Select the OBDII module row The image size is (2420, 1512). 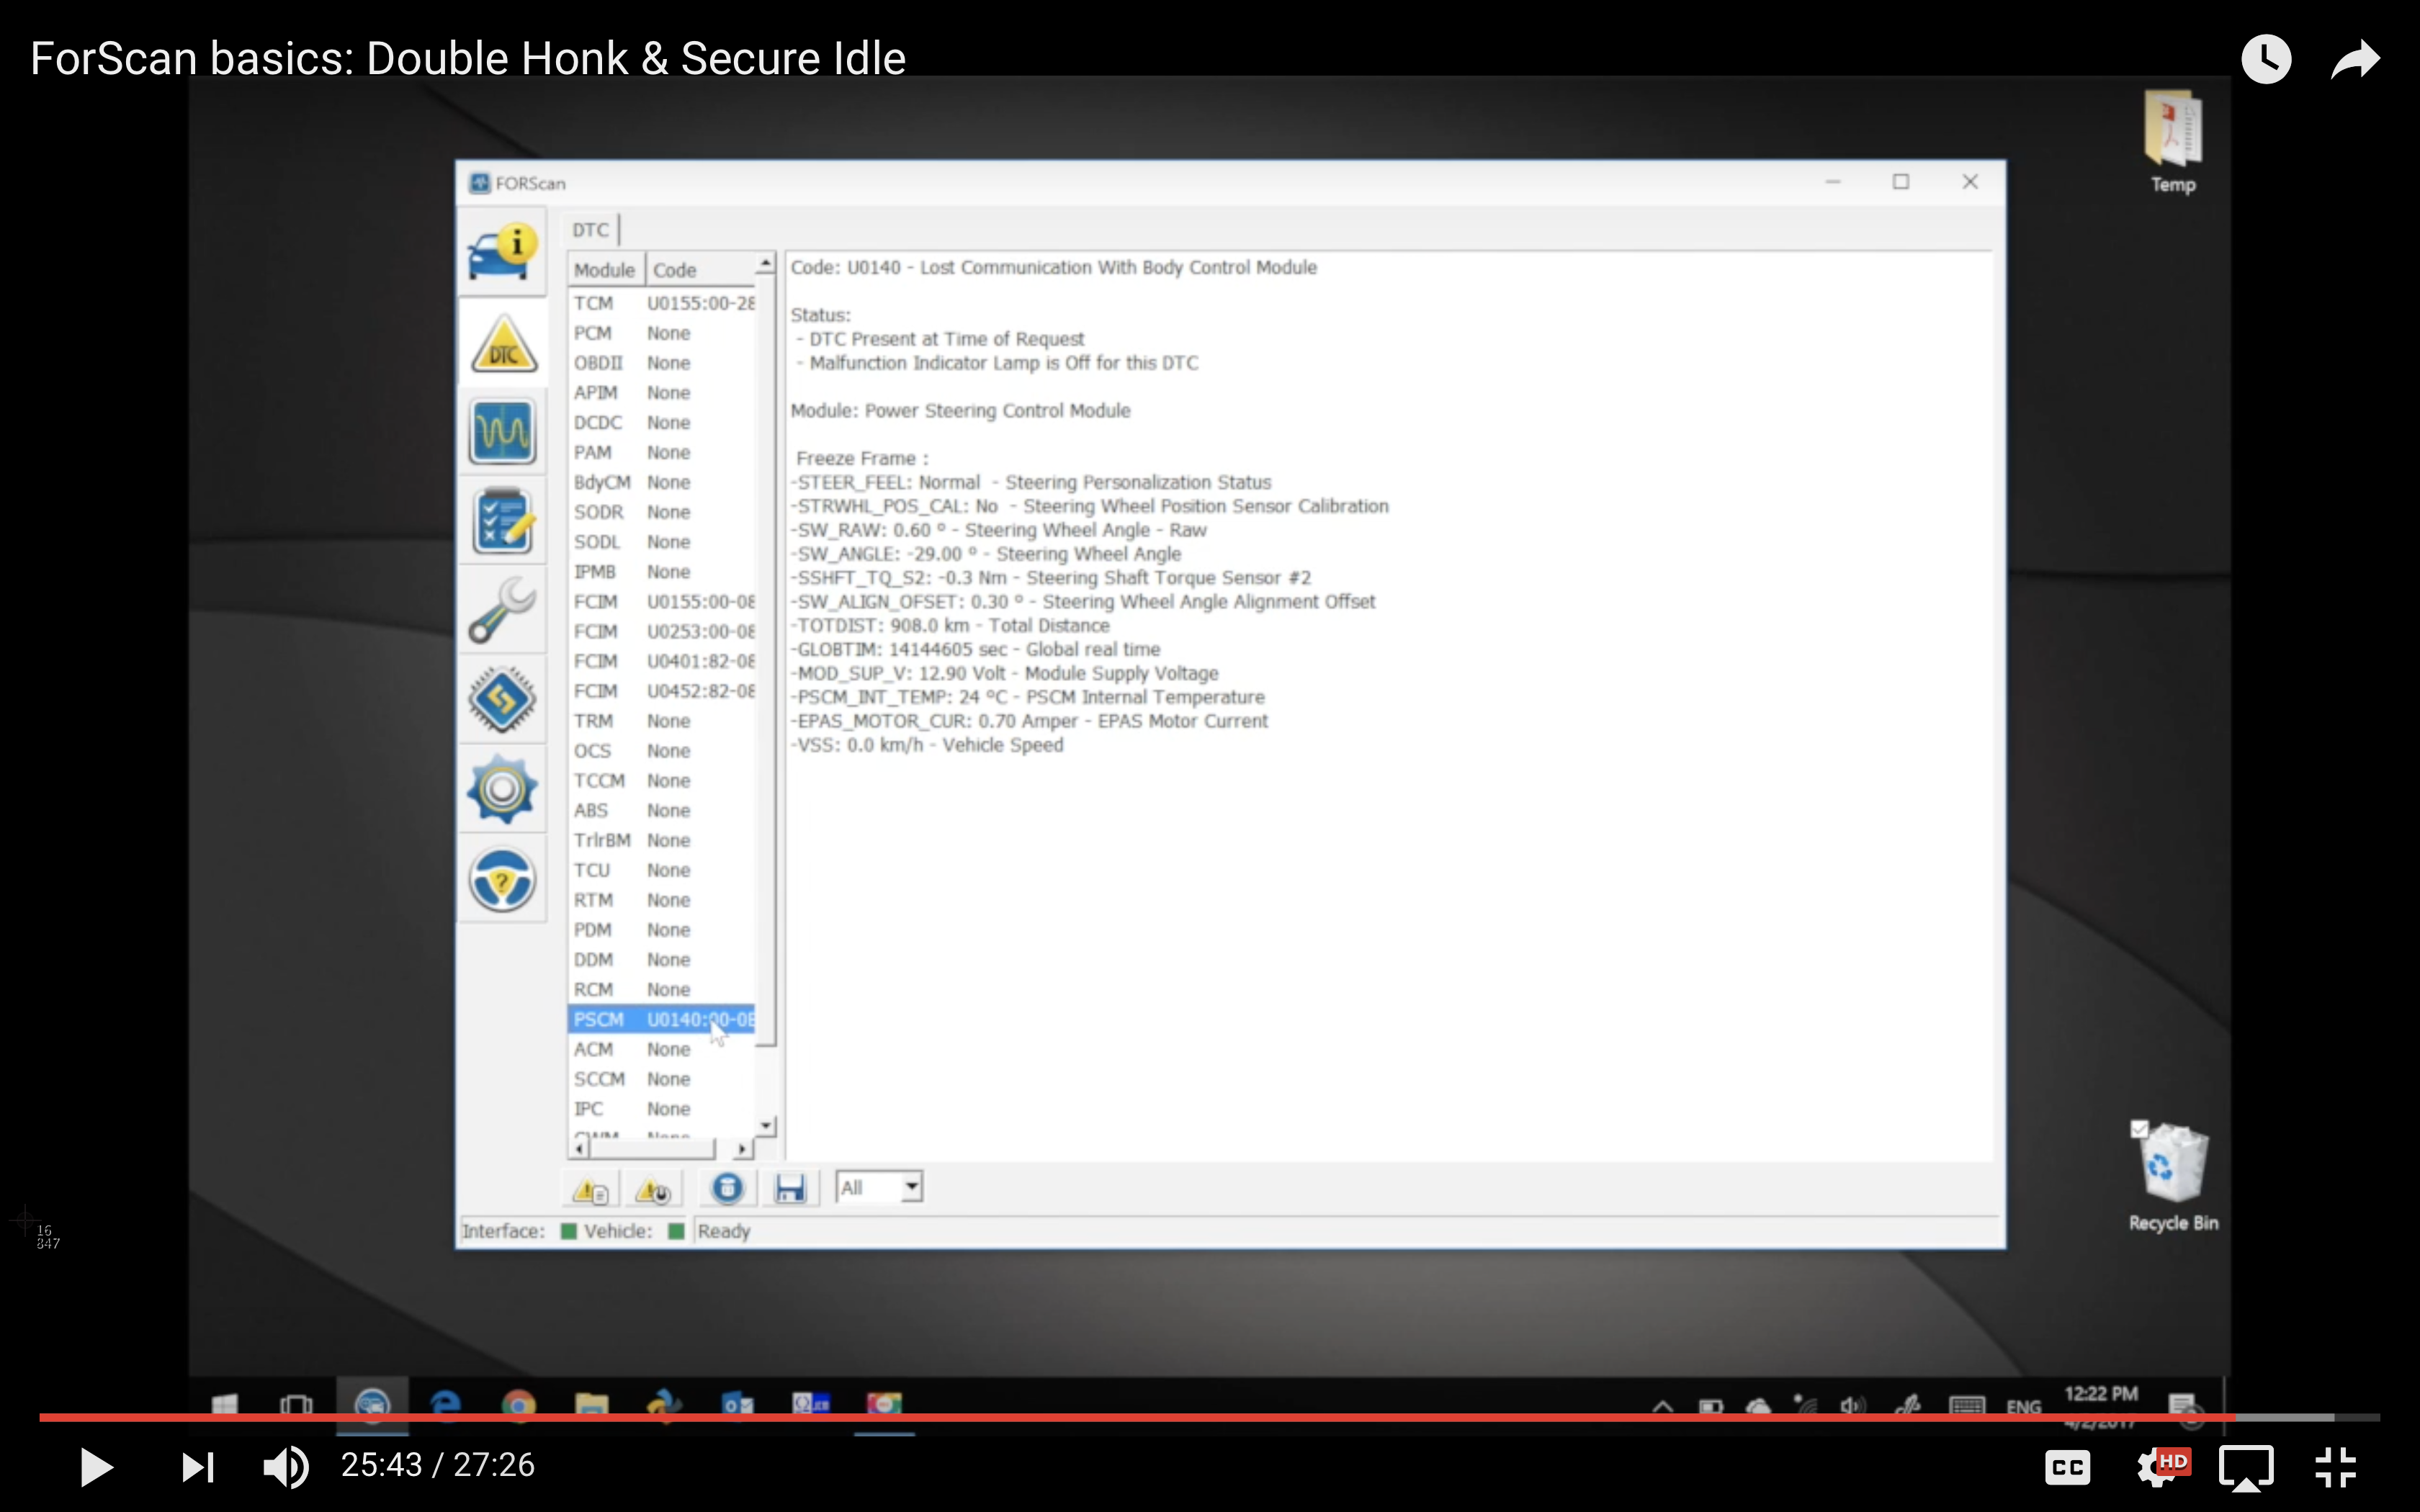point(662,363)
